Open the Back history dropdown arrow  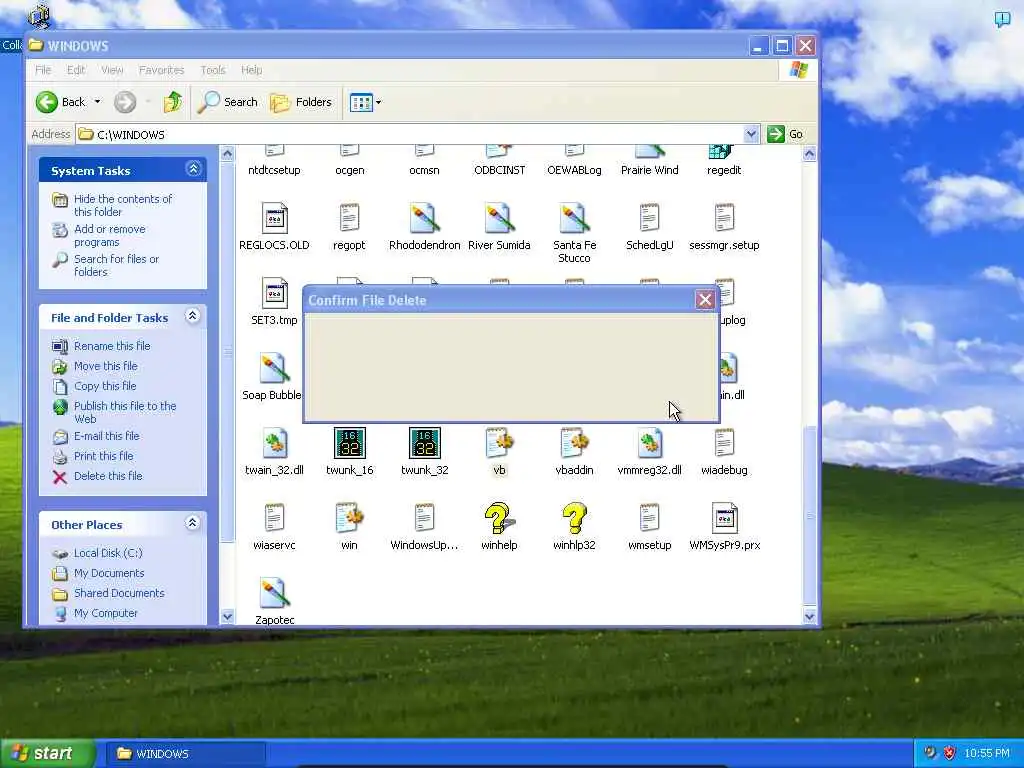[97, 102]
